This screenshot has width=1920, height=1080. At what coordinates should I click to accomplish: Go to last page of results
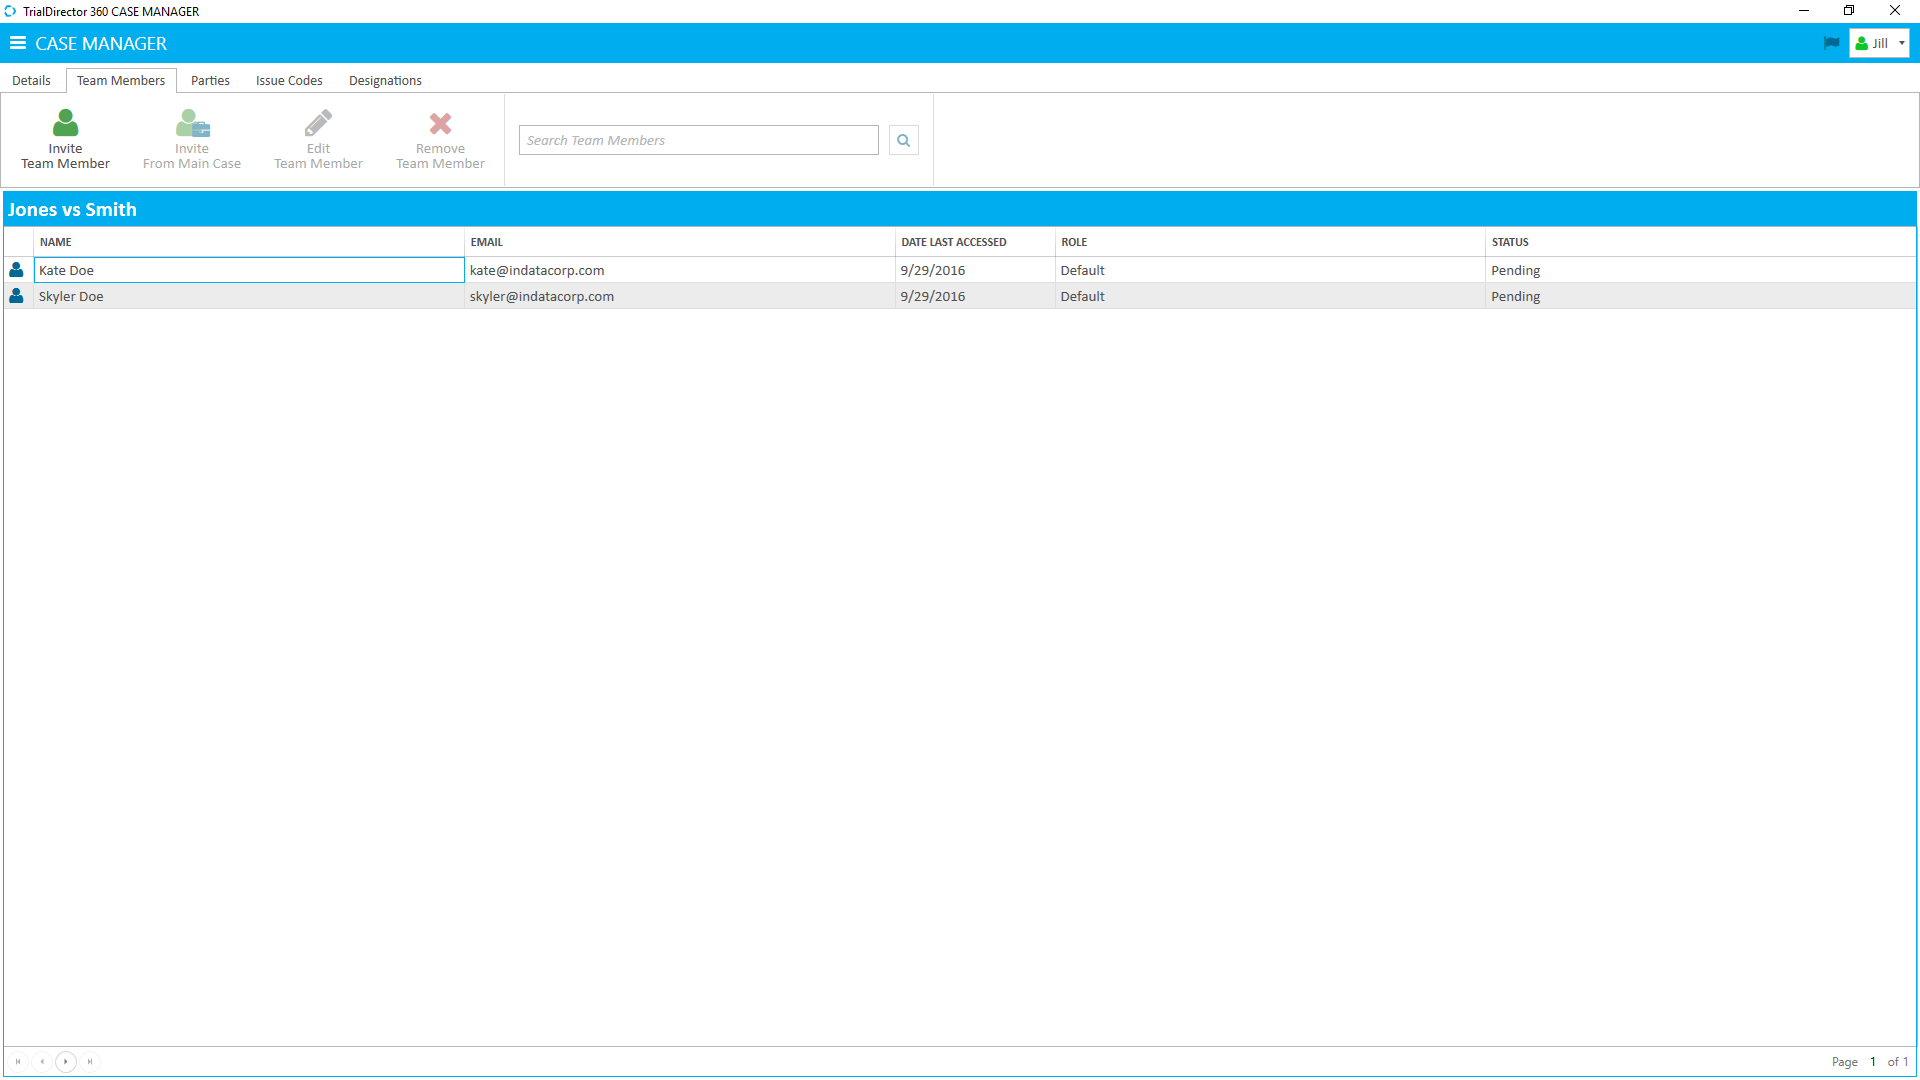click(90, 1061)
